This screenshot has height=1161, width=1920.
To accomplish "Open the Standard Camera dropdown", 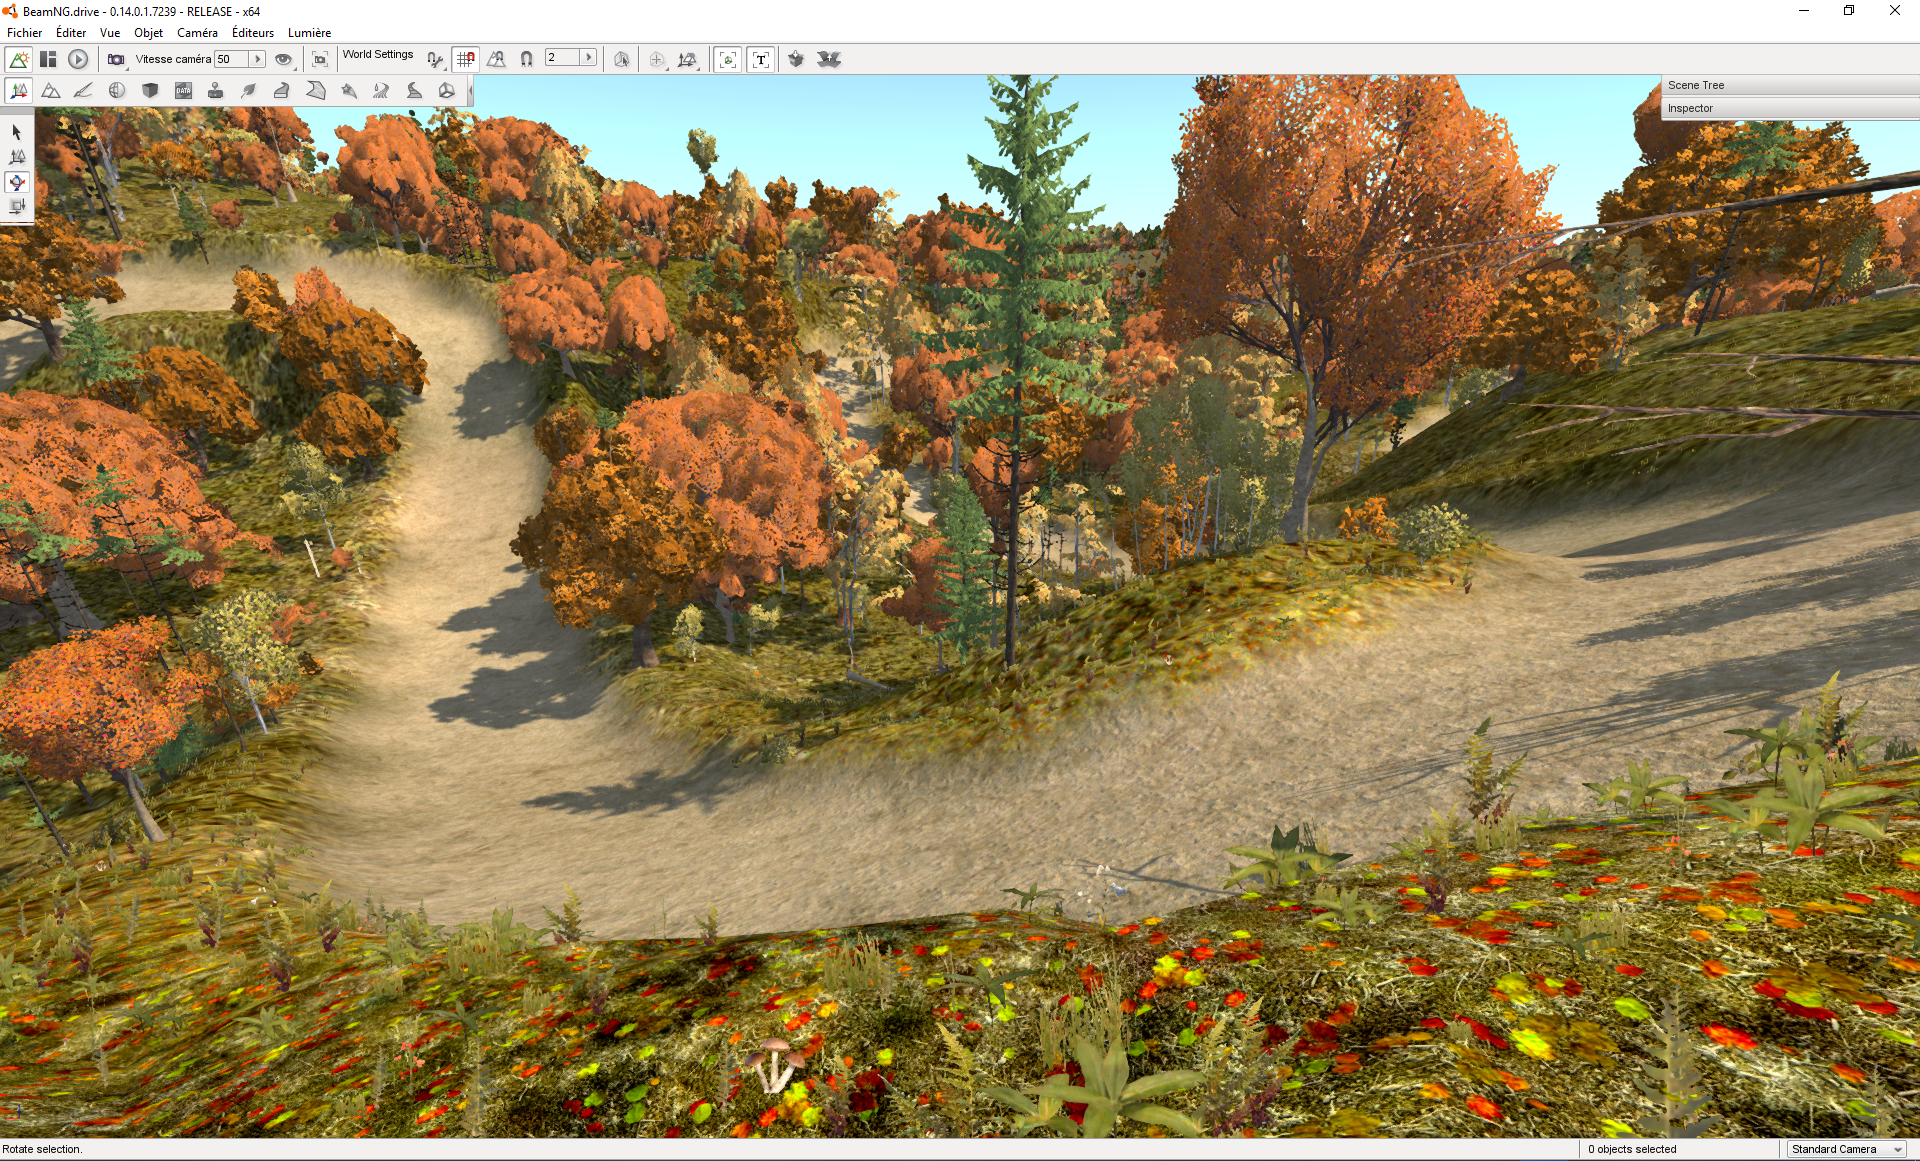I will pos(1846,1149).
